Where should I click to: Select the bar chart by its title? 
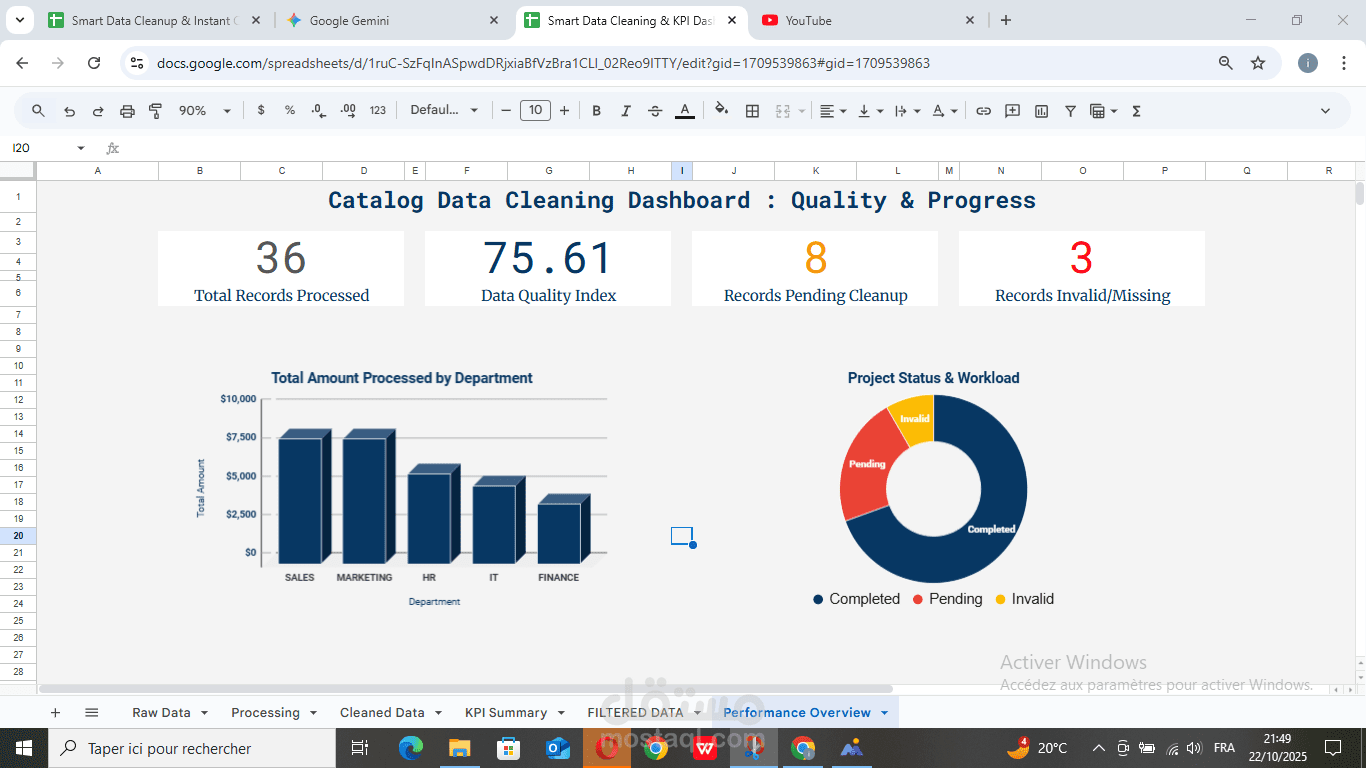(402, 378)
